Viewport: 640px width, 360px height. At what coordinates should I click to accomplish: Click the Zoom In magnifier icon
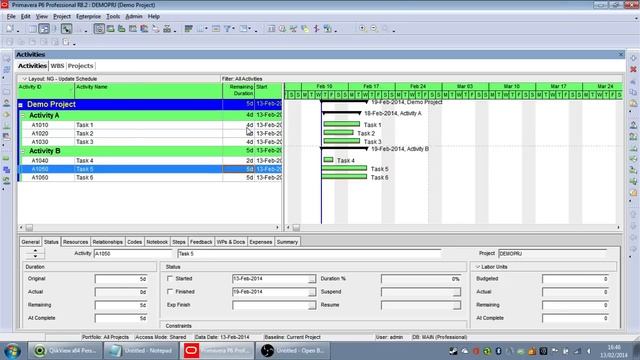coord(362,29)
